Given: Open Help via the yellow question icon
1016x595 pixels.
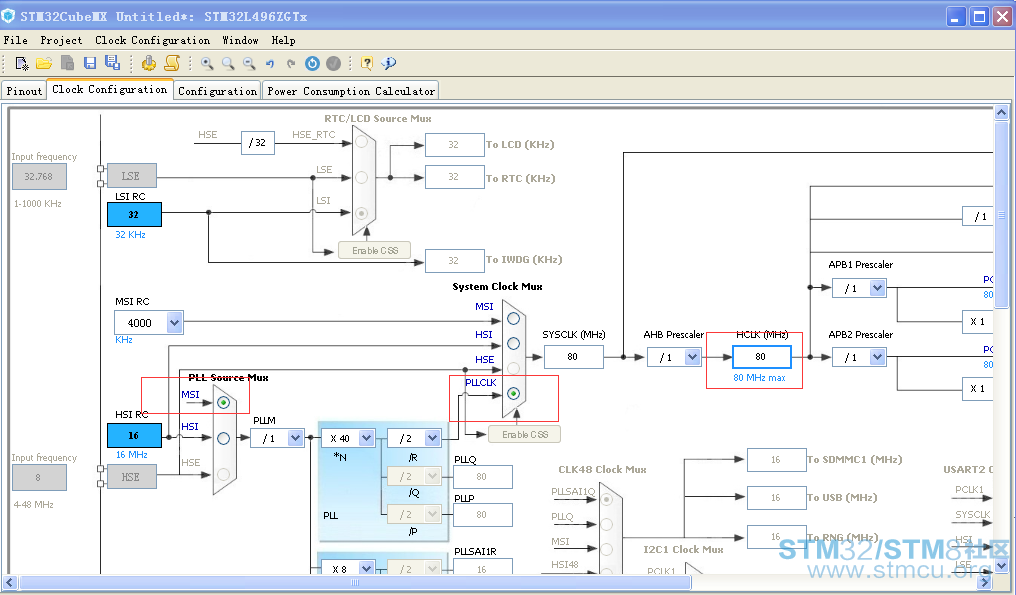Looking at the screenshot, I should pos(367,63).
